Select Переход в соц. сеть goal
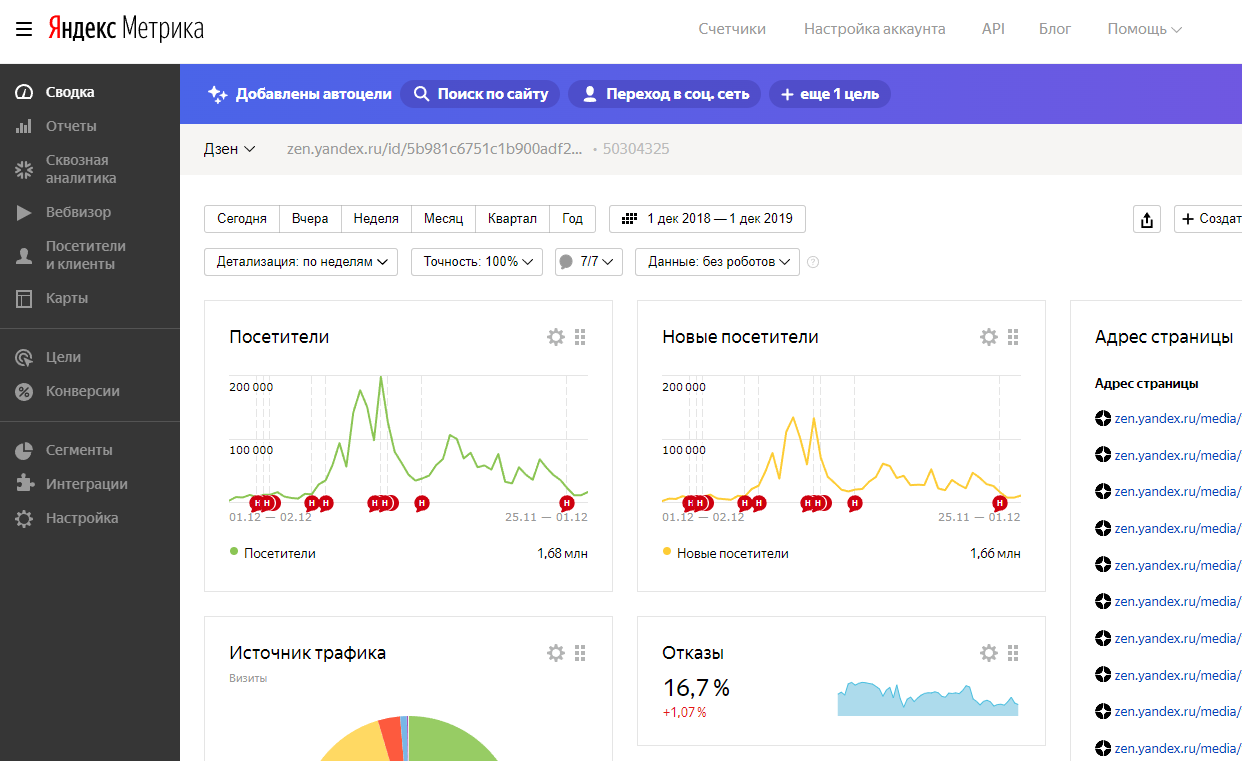The width and height of the screenshot is (1242, 761). click(665, 94)
